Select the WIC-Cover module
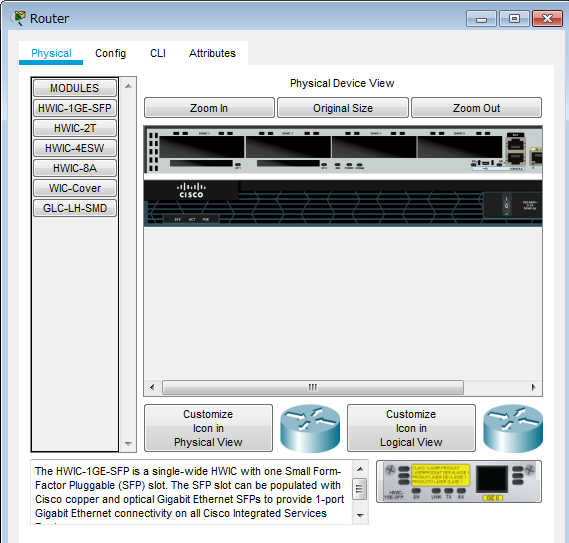Screen dimensions: 569x543 [75, 188]
